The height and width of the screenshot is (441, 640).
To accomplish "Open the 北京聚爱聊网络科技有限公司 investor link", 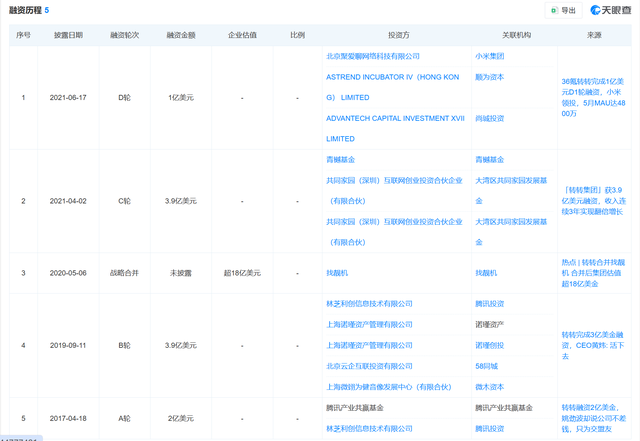I will click(x=373, y=56).
